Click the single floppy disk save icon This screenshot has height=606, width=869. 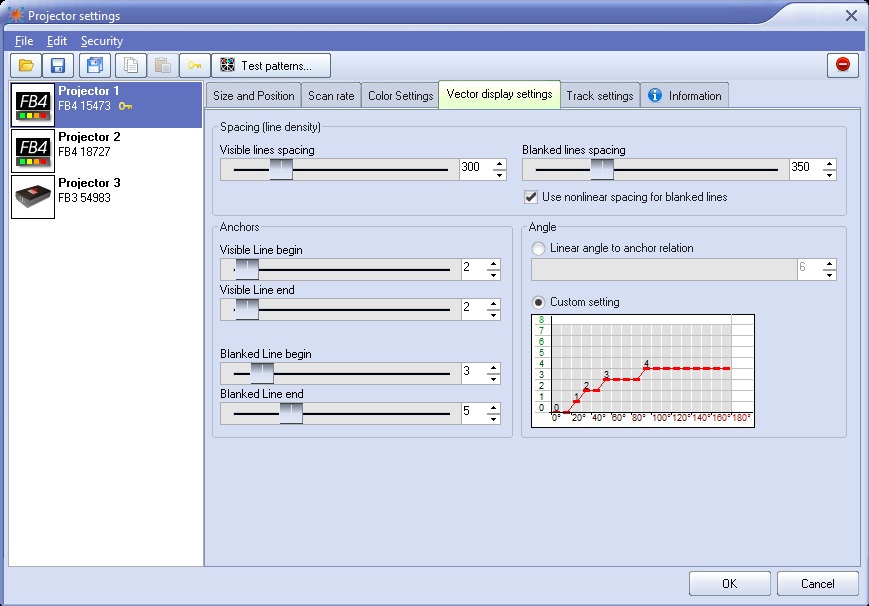(58, 66)
